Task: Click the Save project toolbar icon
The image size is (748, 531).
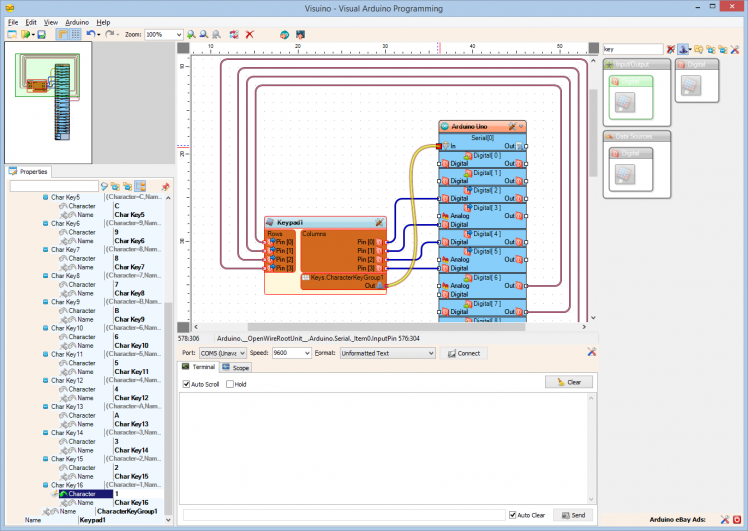Action: click(x=42, y=34)
